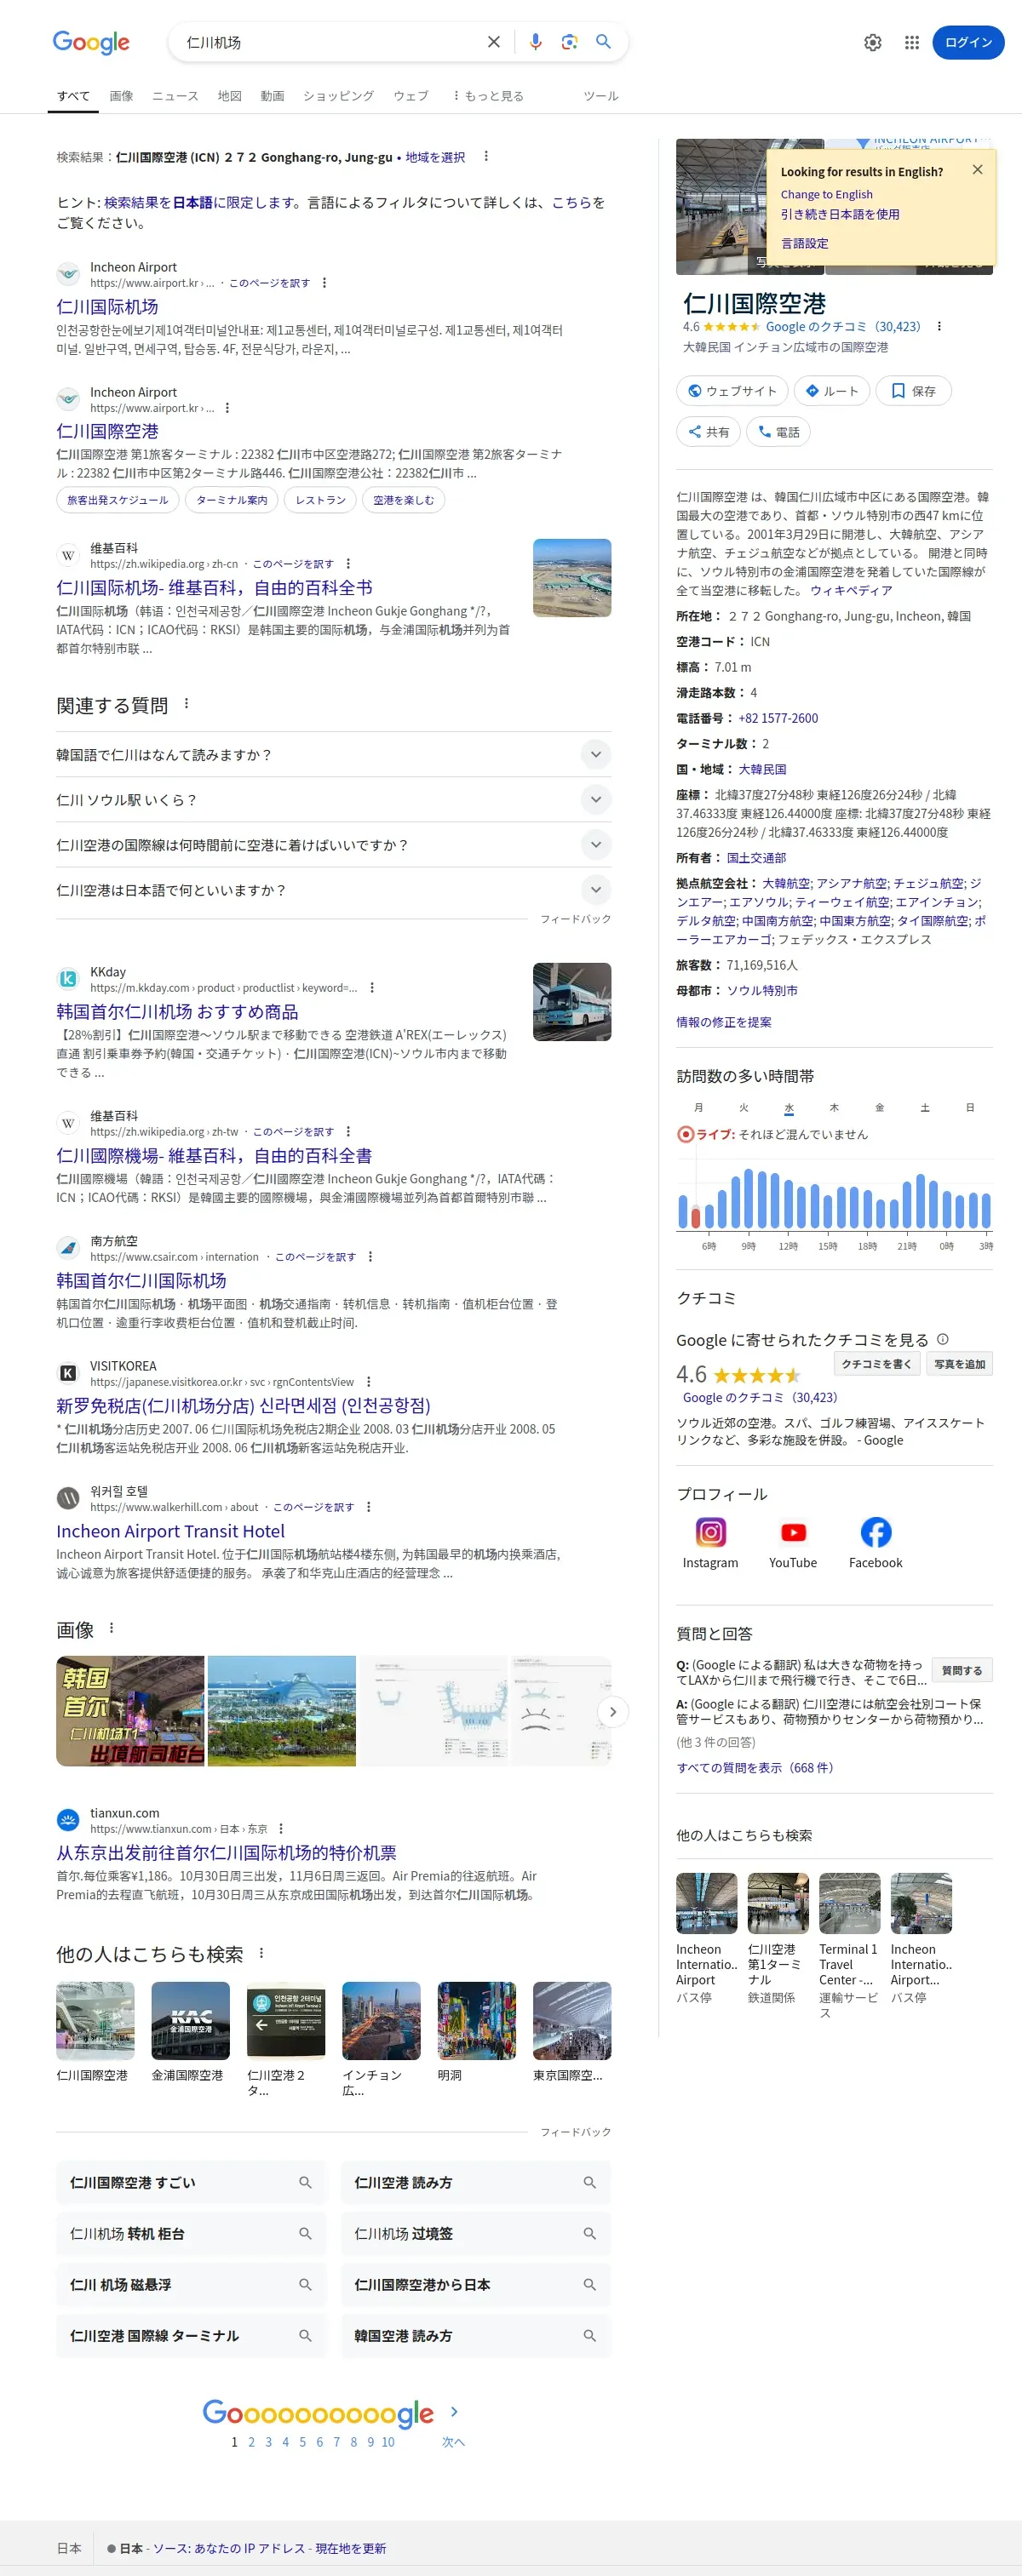The width and height of the screenshot is (1022, 2576).
Task: Click the ターミナル案内 chip
Action: point(232,500)
